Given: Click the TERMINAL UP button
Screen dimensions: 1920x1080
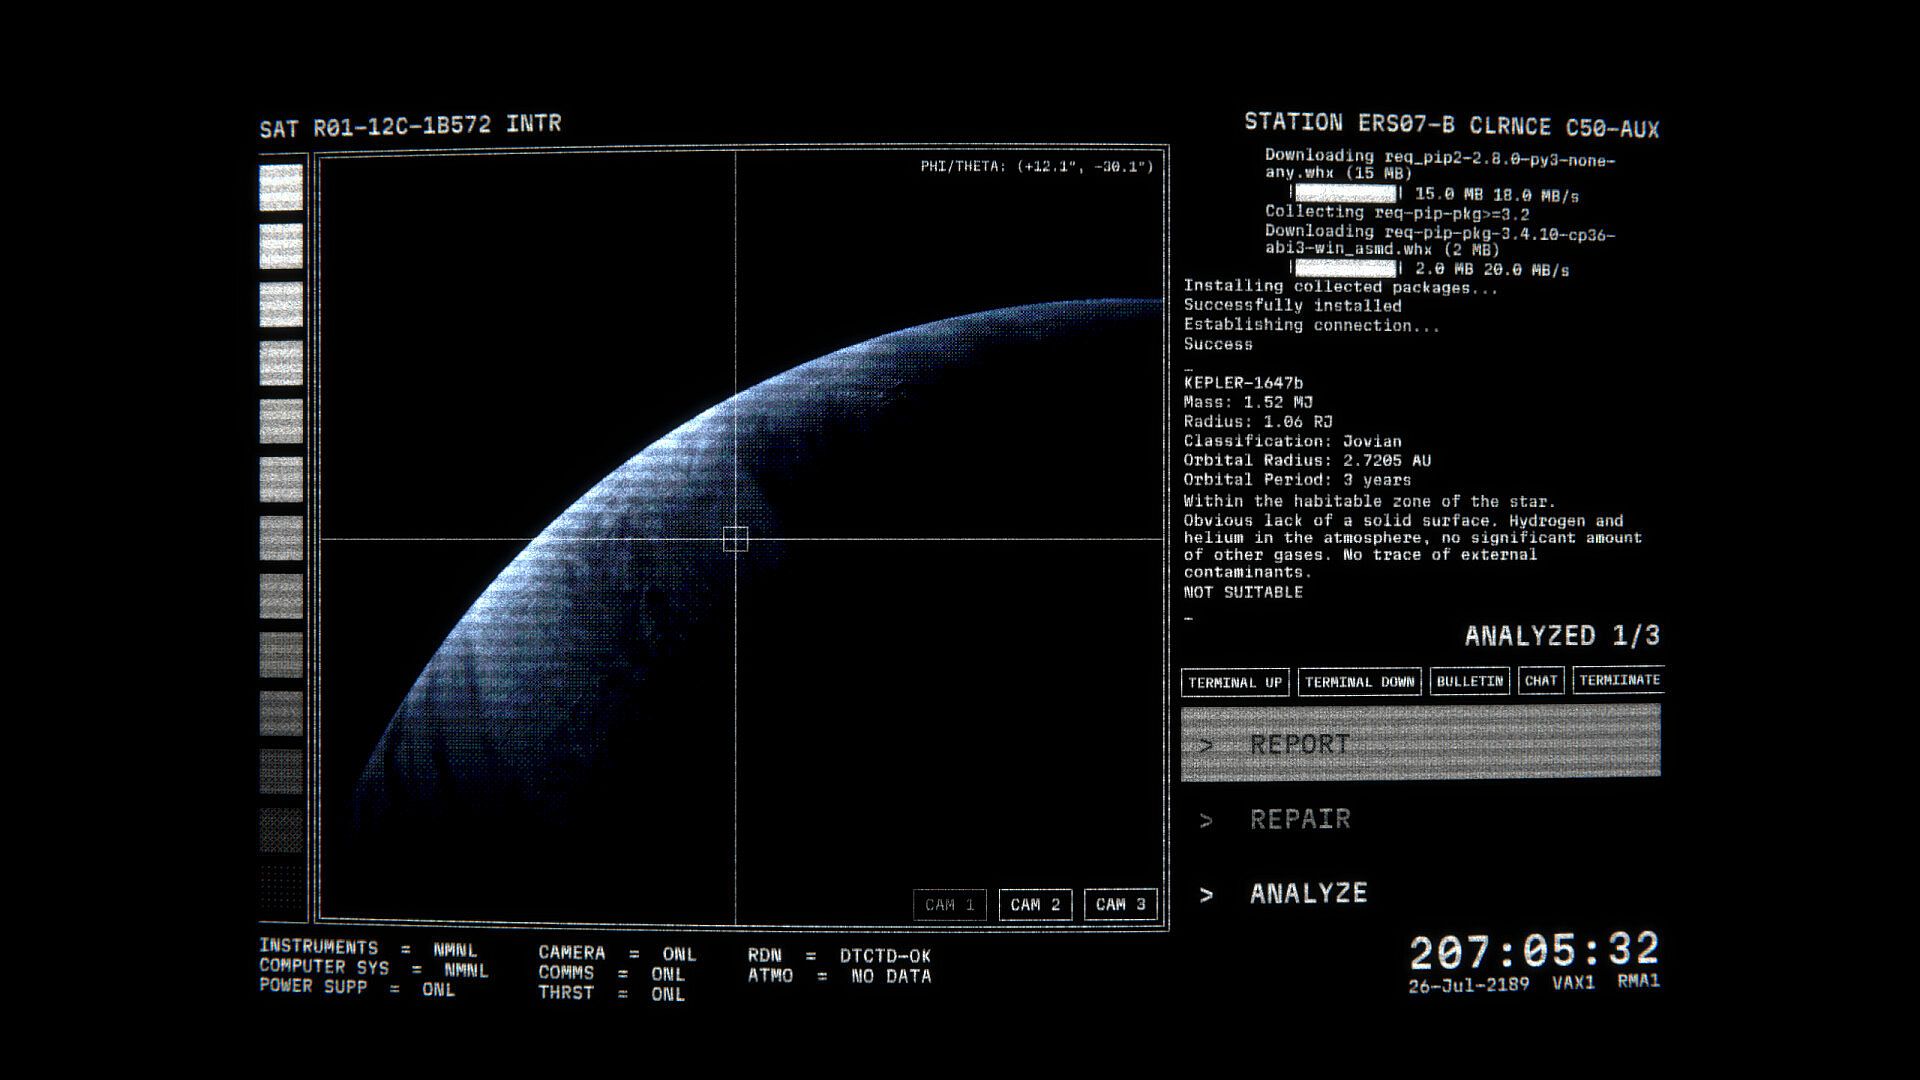Looking at the screenshot, I should pos(1235,682).
